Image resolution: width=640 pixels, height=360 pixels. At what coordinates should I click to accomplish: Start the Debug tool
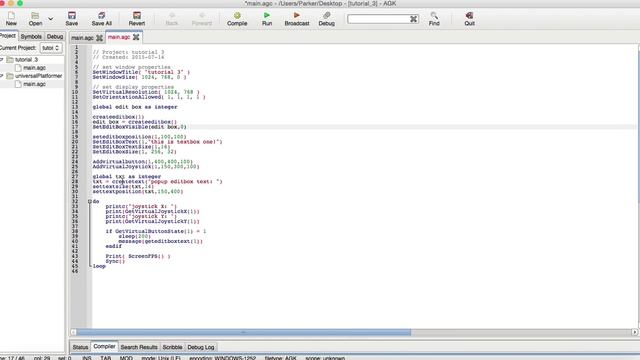(x=327, y=18)
